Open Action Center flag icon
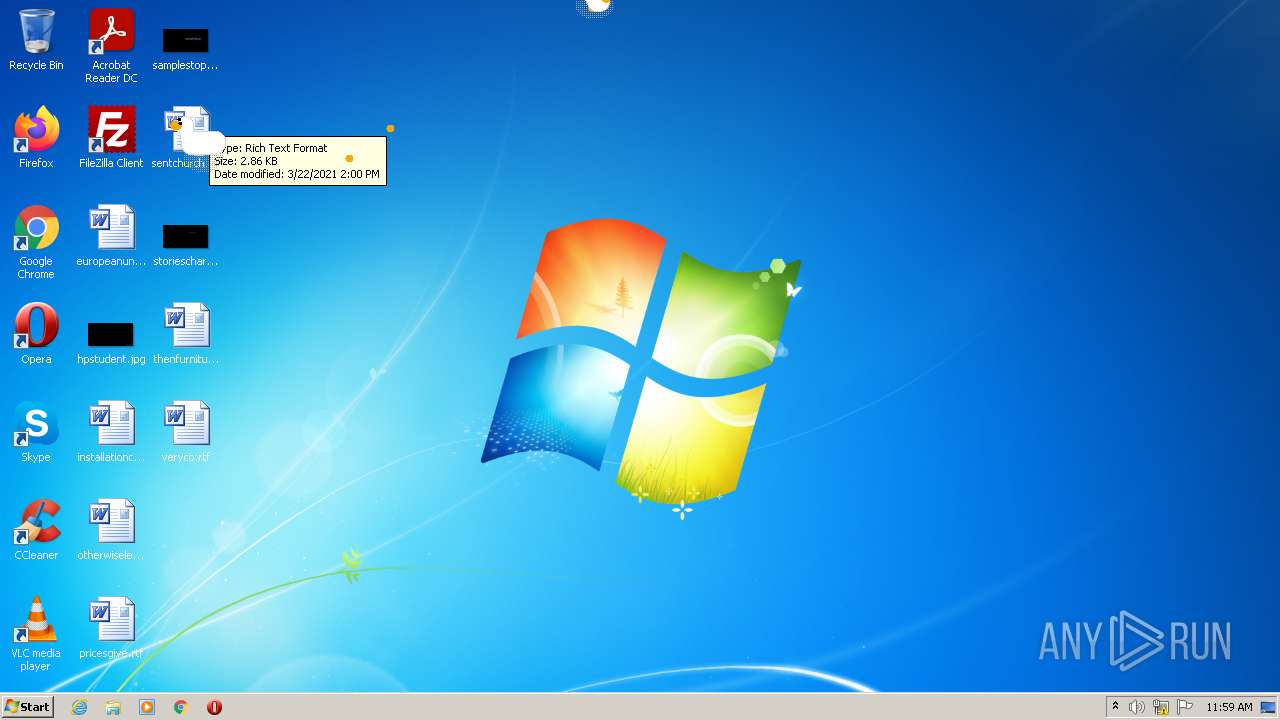1280x720 pixels. click(x=1185, y=707)
